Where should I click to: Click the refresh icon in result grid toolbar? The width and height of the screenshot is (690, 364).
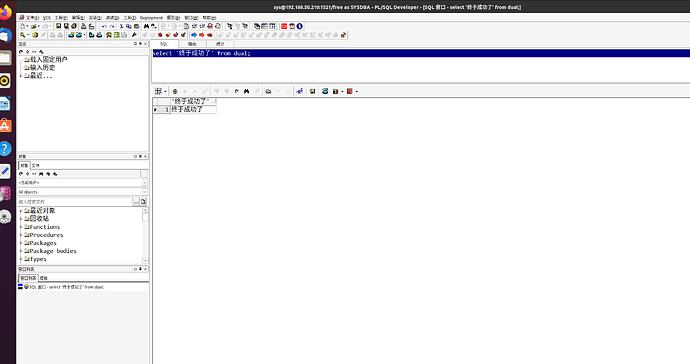pyautogui.click(x=237, y=92)
